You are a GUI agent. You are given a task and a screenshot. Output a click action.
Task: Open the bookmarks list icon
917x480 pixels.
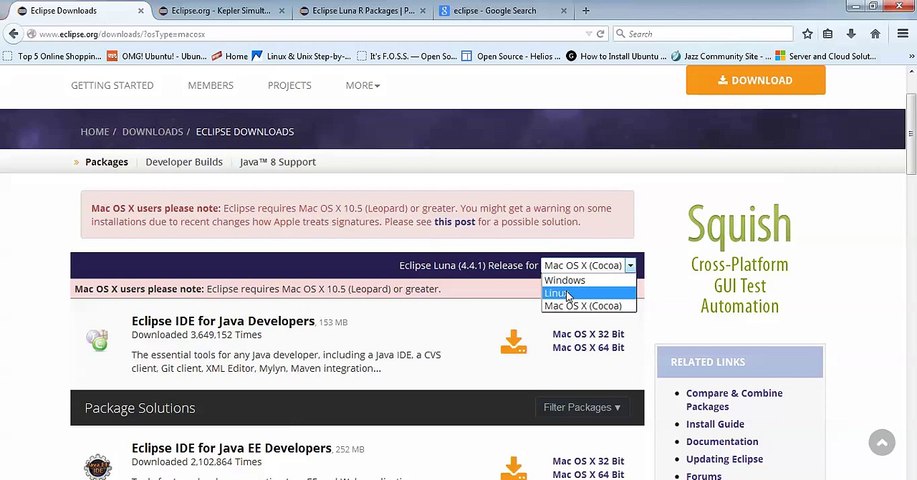828,34
